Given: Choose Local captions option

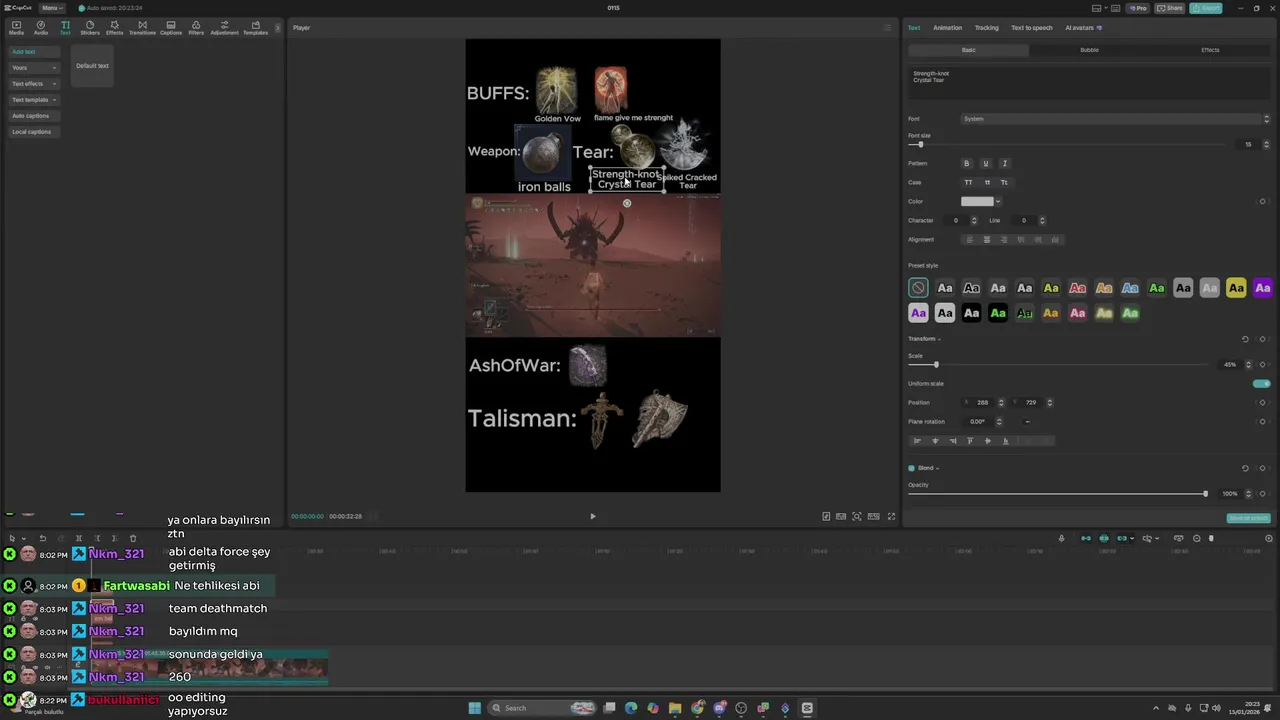Looking at the screenshot, I should point(34,132).
